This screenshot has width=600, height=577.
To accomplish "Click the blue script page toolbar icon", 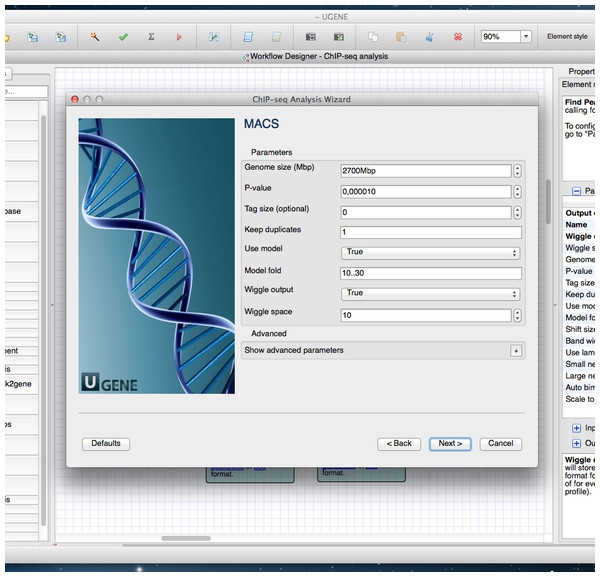I will pyautogui.click(x=248, y=37).
